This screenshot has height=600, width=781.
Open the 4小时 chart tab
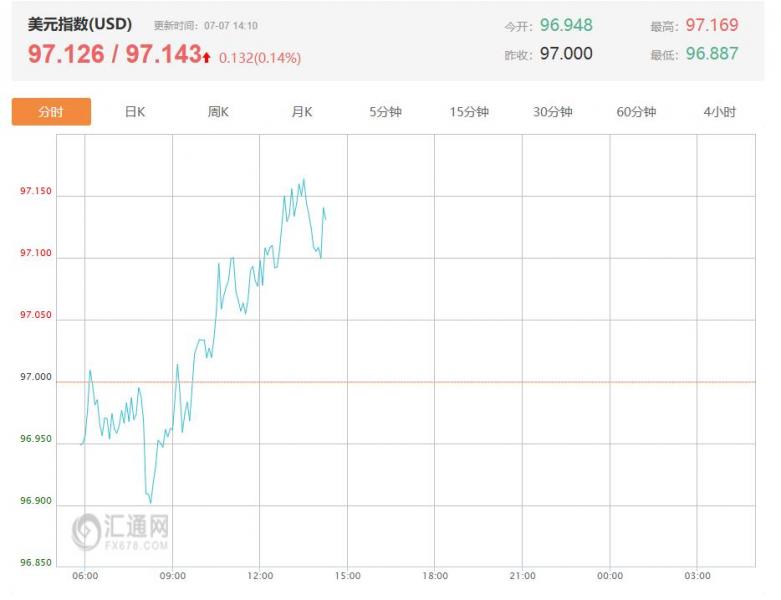click(719, 112)
